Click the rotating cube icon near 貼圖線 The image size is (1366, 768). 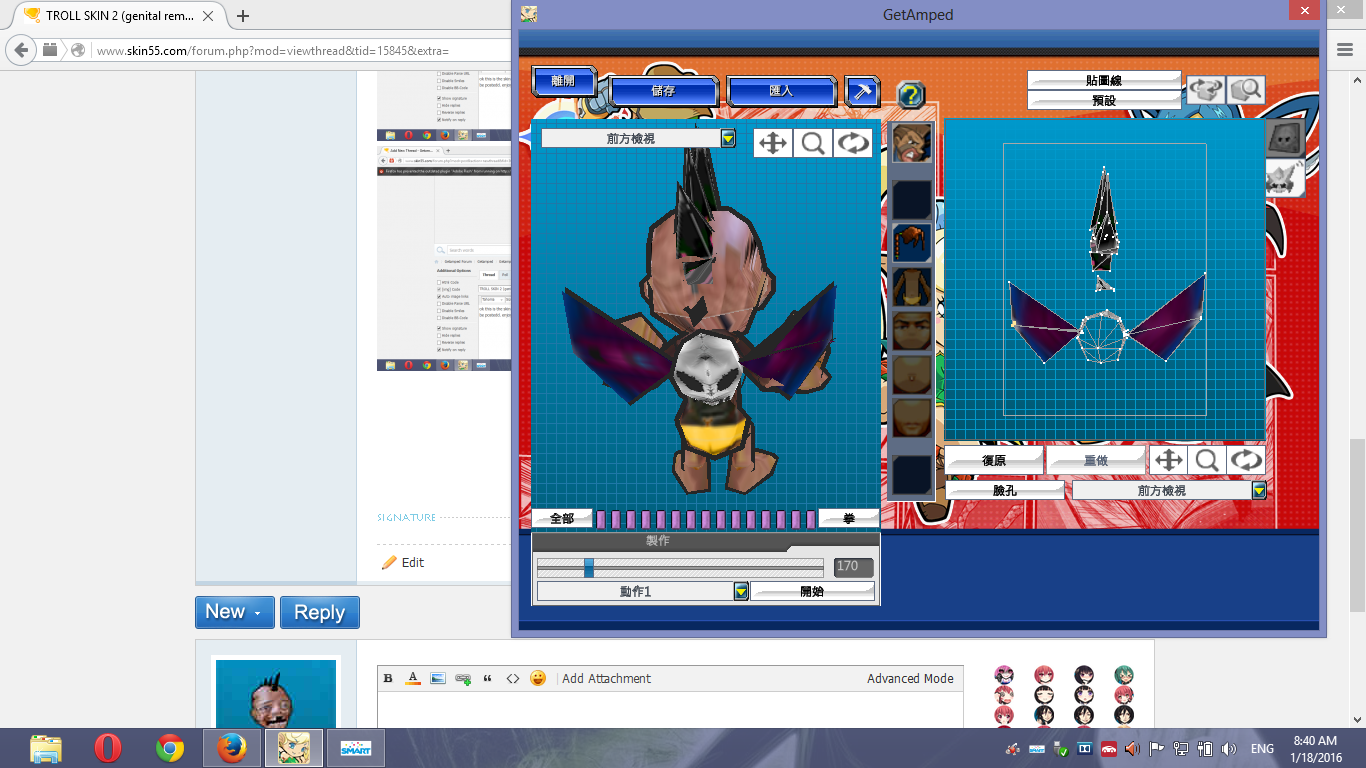point(1206,90)
